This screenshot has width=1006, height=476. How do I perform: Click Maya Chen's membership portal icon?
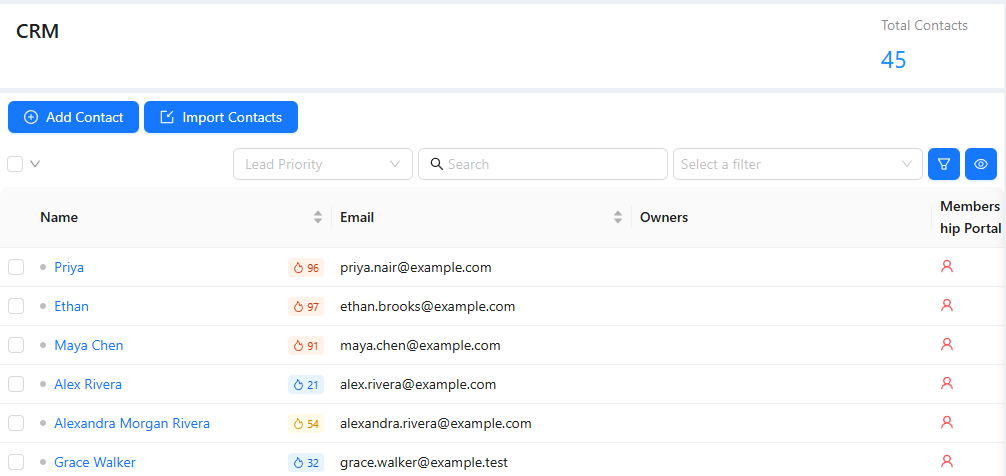(946, 344)
